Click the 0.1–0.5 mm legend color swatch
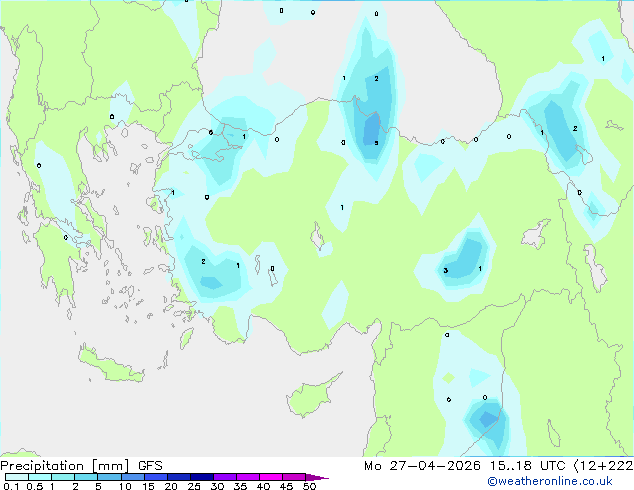 click(17, 477)
